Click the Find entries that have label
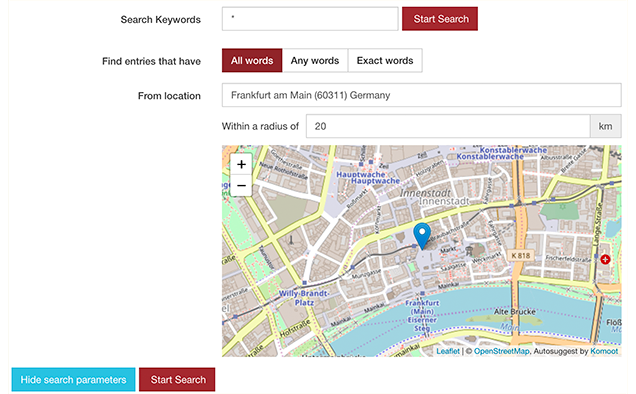Screen dimensions: 636x394 coord(151,61)
